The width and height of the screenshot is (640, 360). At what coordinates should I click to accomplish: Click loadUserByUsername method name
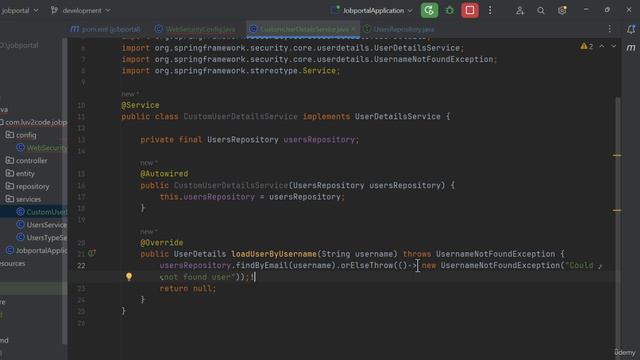tap(274, 254)
